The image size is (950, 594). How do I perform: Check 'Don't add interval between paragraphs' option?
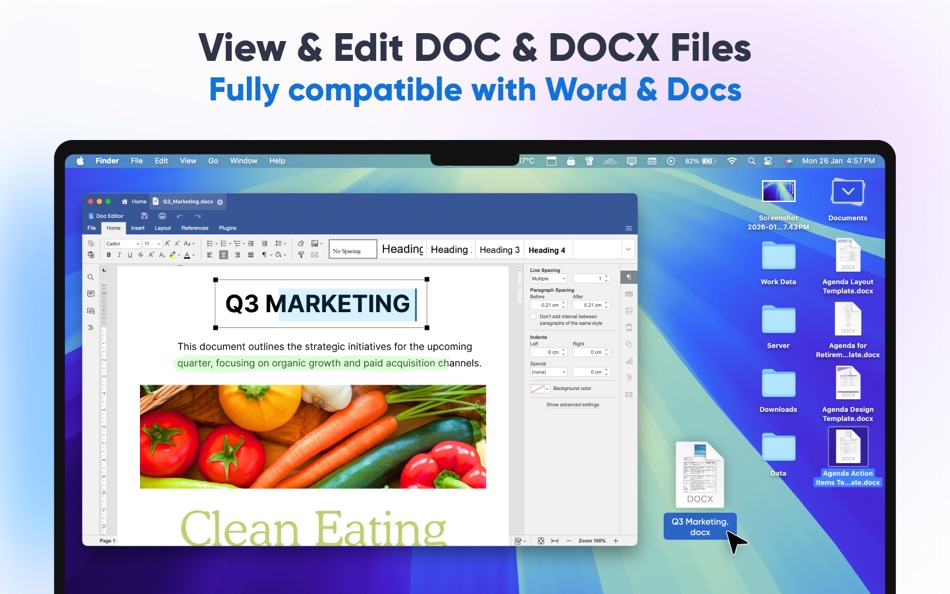coord(534,317)
